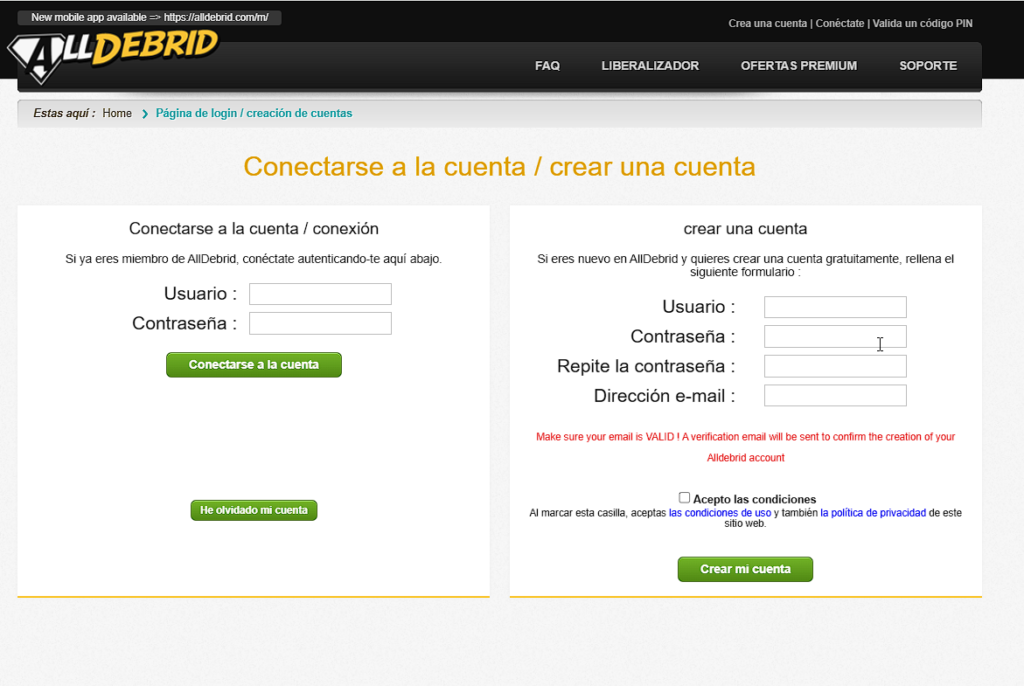Focus the registration Contraseña field

coord(835,336)
